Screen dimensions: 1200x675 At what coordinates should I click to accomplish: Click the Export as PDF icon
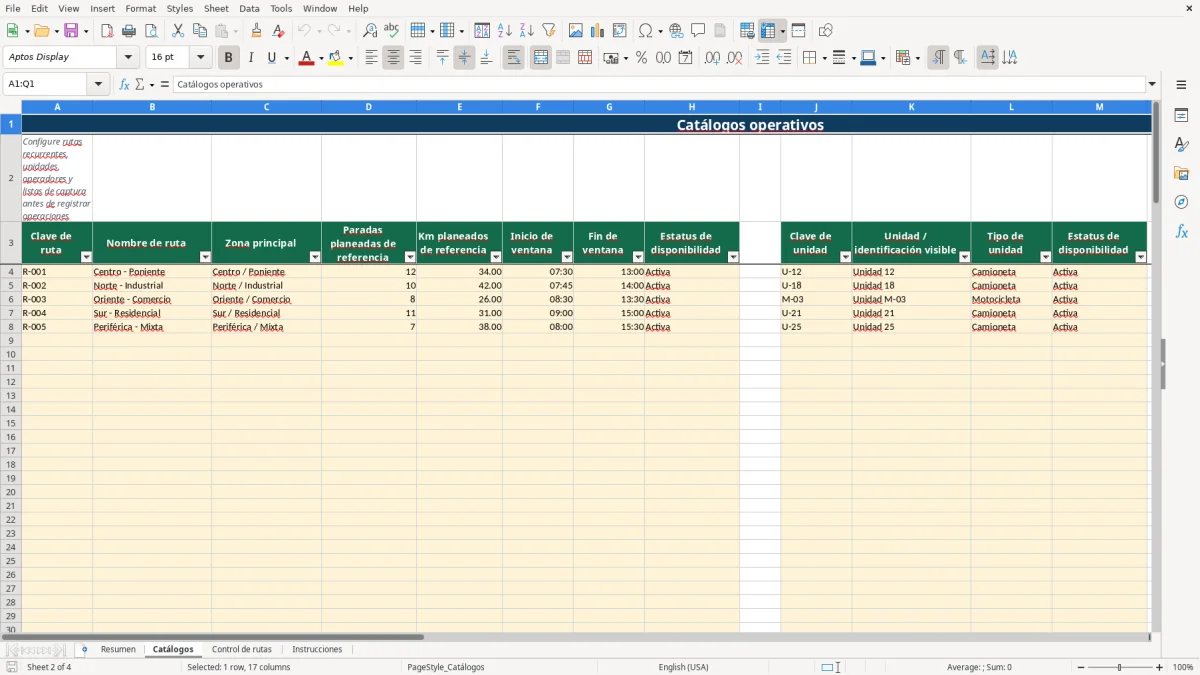pos(107,31)
